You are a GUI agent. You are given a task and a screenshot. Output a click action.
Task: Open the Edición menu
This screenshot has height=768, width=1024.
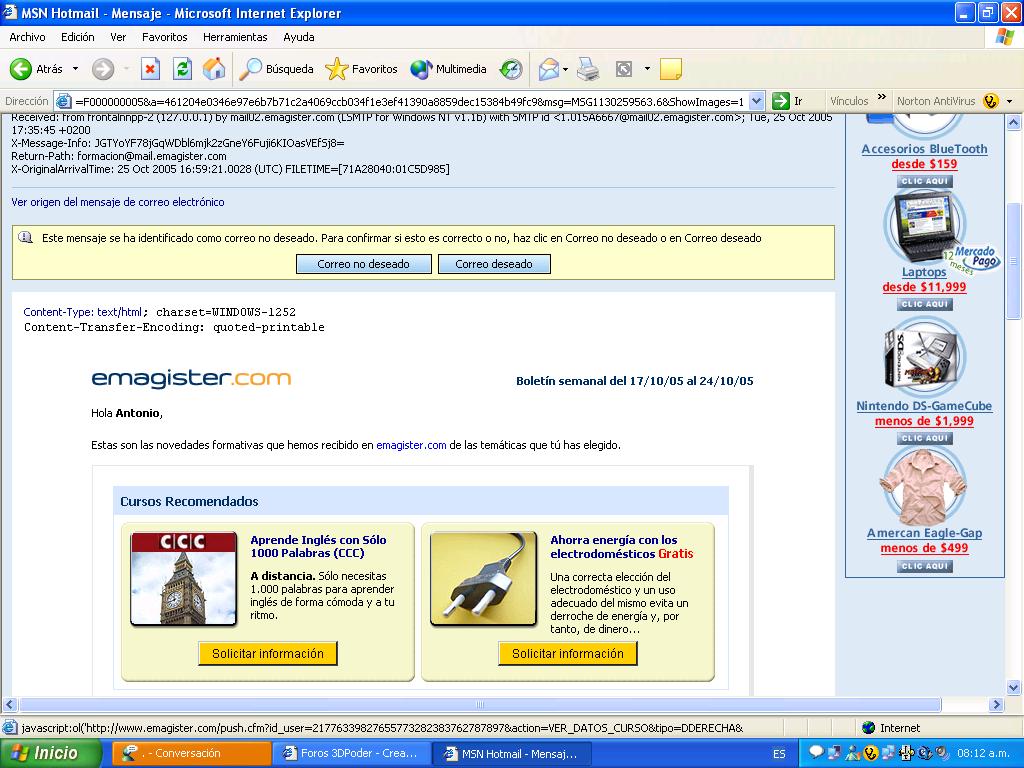click(78, 37)
